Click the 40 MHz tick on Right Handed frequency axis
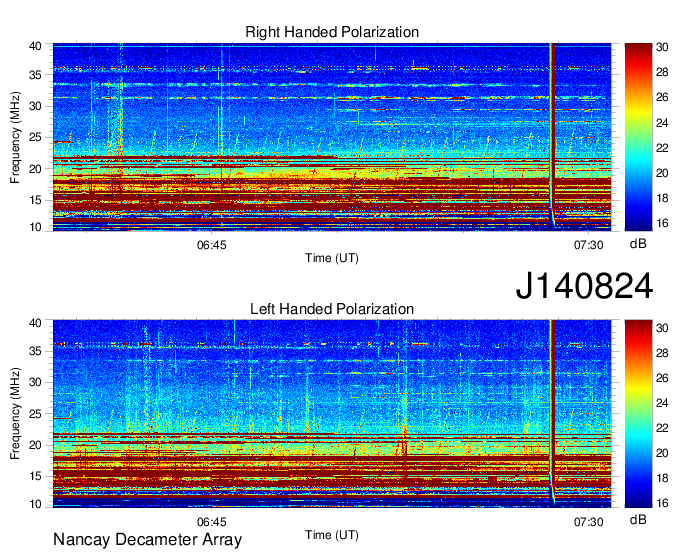Image resolution: width=680 pixels, height=552 pixels. pyautogui.click(x=35, y=46)
